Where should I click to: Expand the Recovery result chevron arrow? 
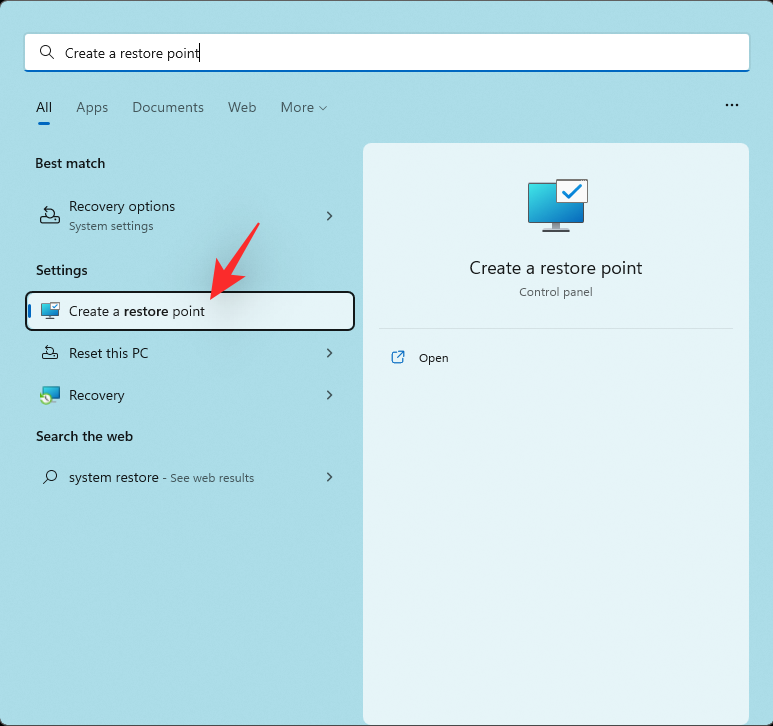[329, 395]
